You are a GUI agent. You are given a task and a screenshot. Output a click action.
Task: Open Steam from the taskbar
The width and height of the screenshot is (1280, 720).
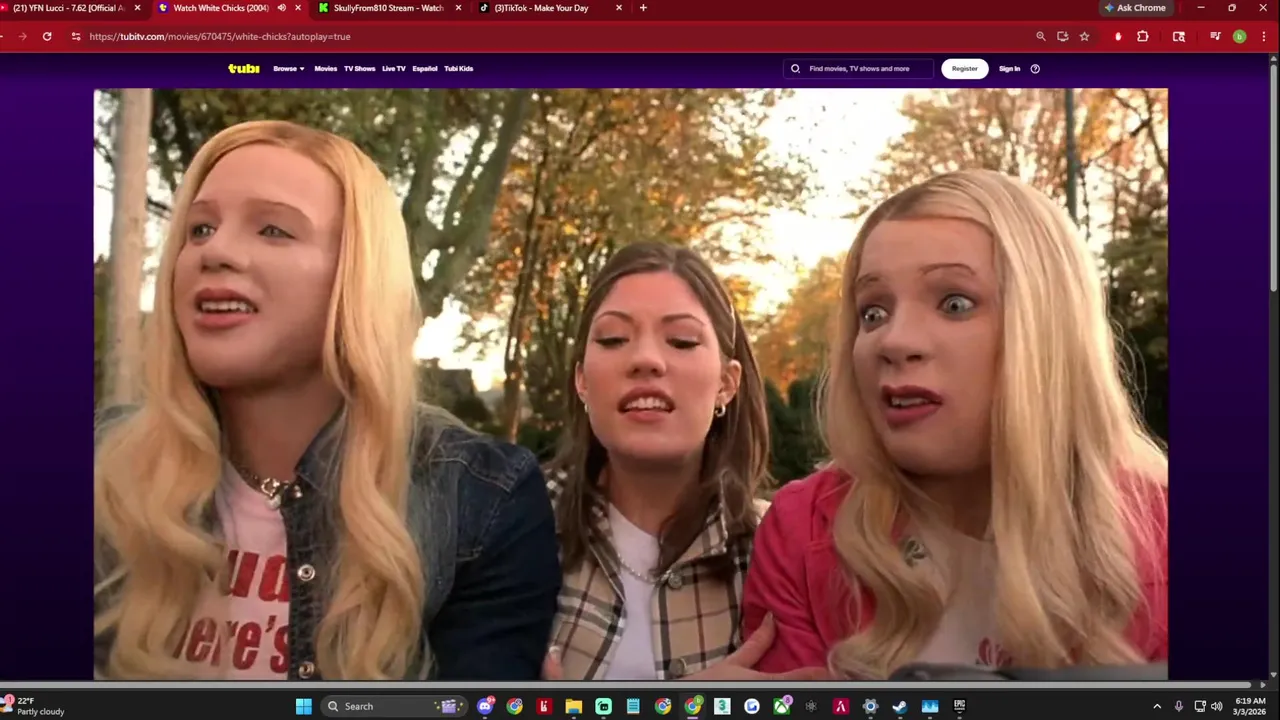(900, 706)
